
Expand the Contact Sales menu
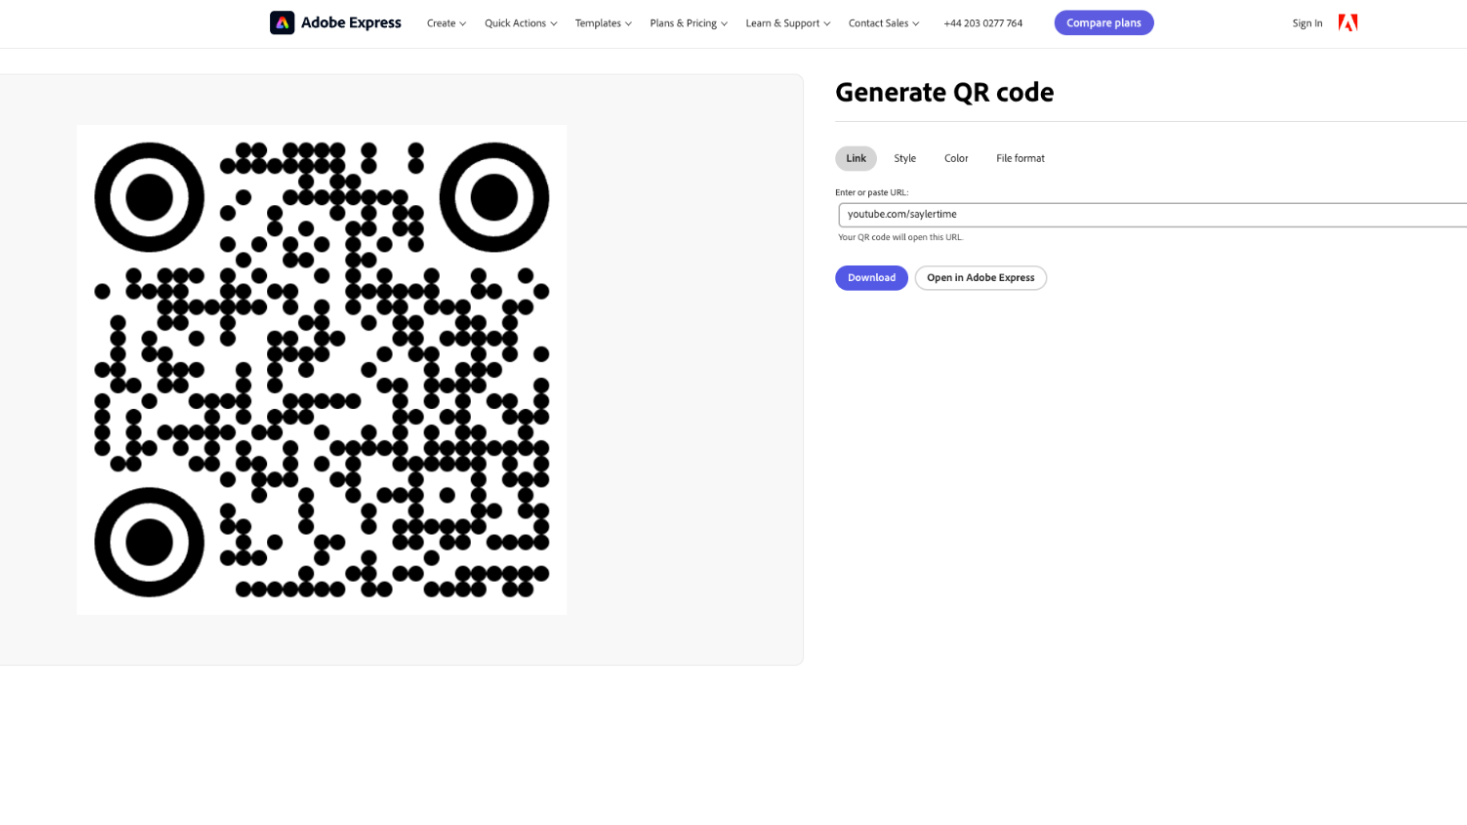coord(884,23)
